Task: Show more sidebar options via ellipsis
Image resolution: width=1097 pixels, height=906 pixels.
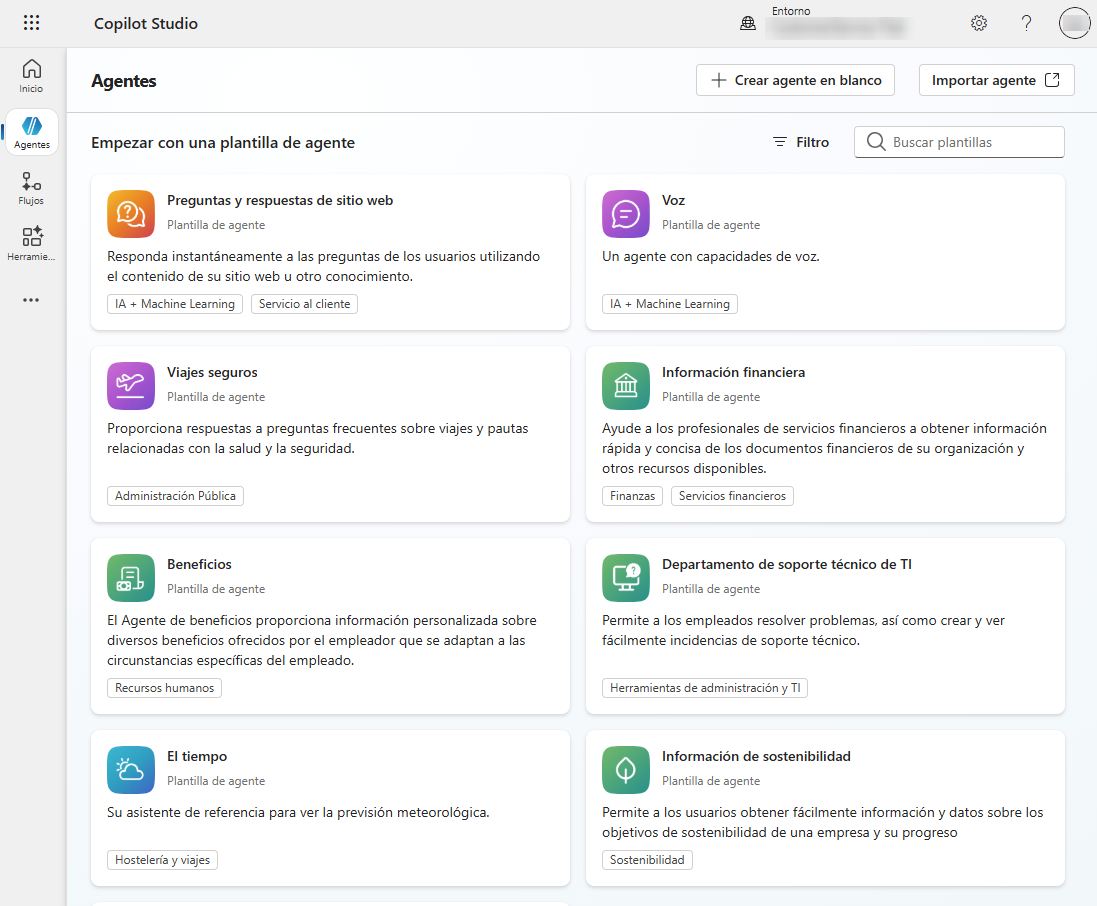Action: tap(31, 300)
